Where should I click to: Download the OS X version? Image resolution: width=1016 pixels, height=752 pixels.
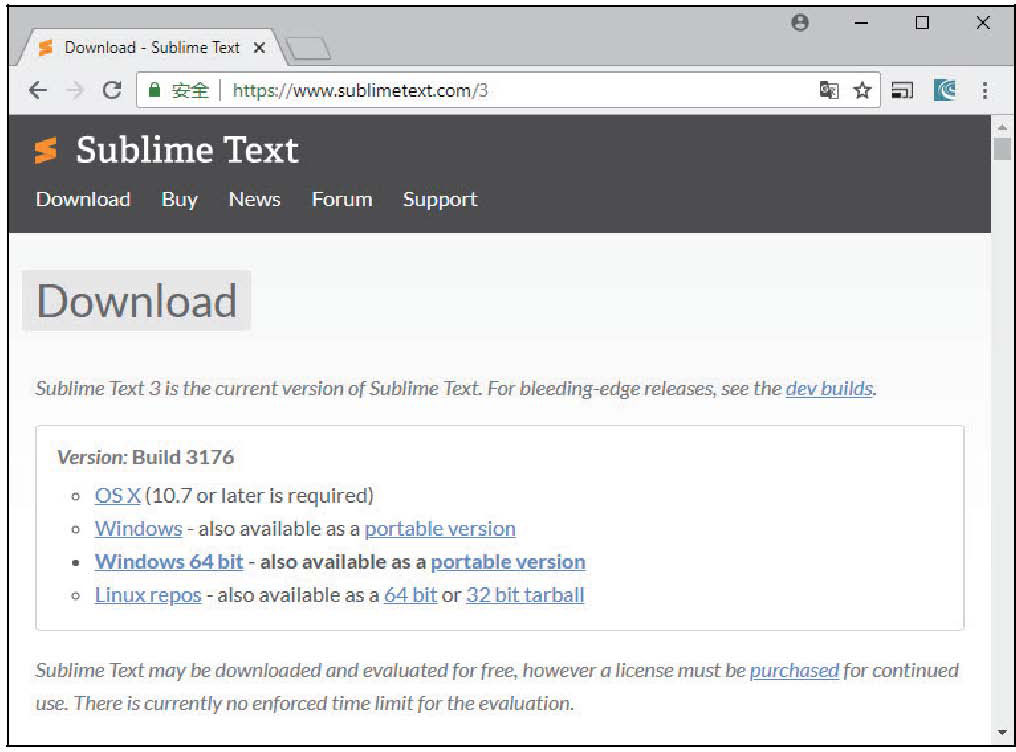pos(117,496)
